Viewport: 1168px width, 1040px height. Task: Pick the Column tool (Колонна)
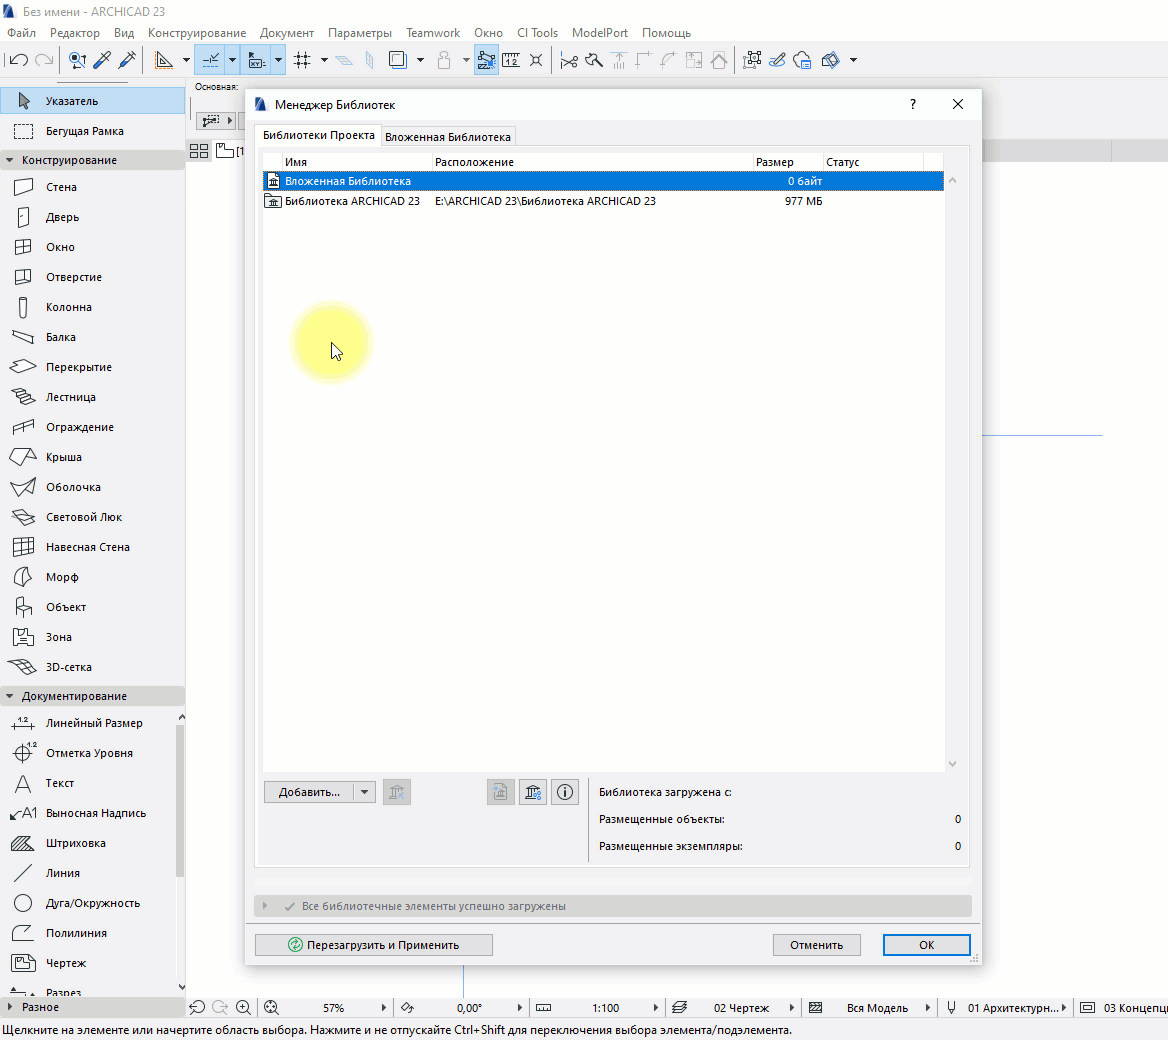point(68,307)
